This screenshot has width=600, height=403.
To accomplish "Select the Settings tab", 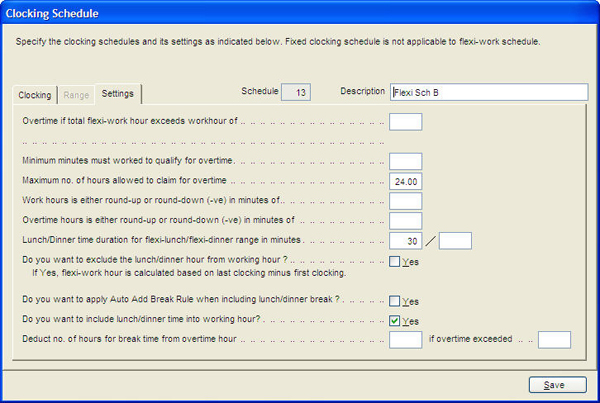I will tap(118, 93).
